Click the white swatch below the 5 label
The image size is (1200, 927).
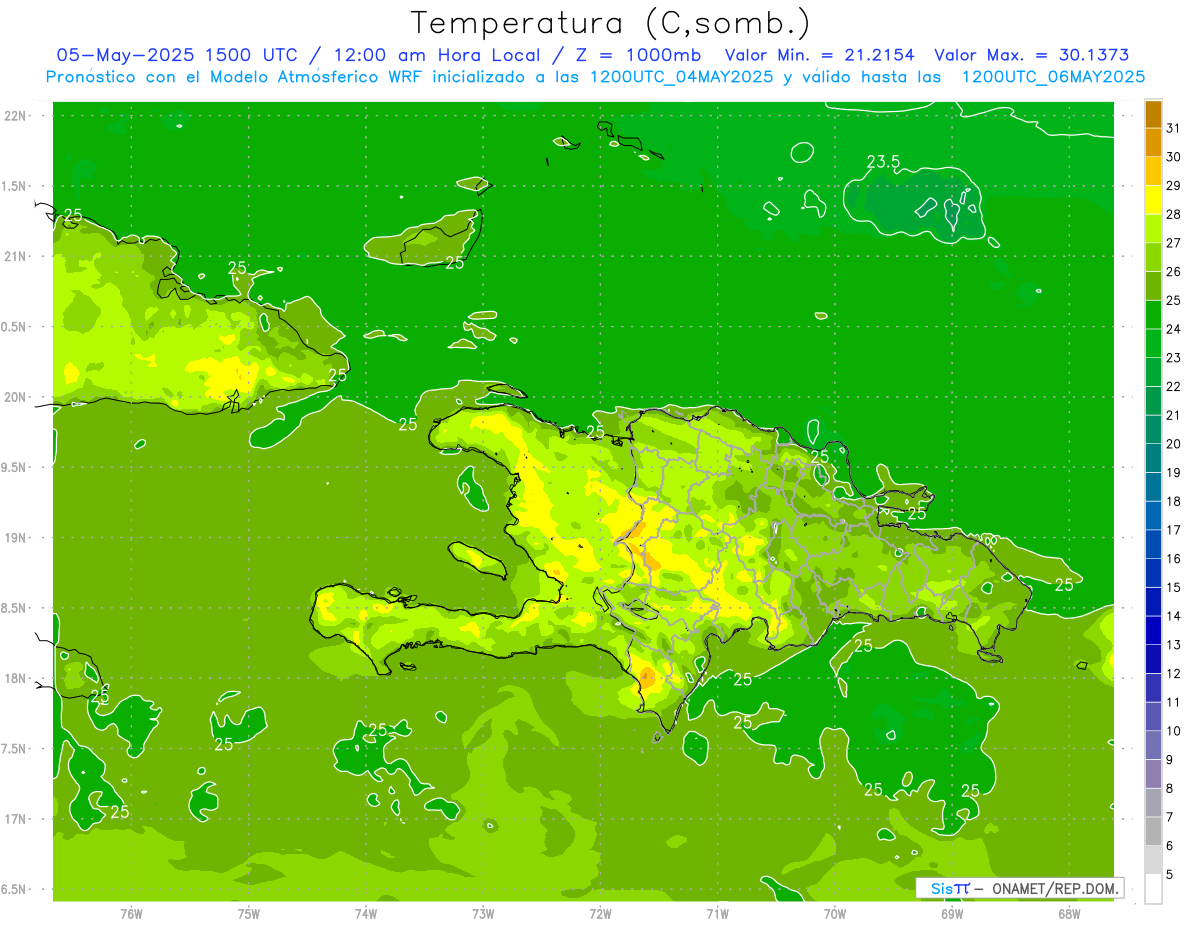[1153, 888]
